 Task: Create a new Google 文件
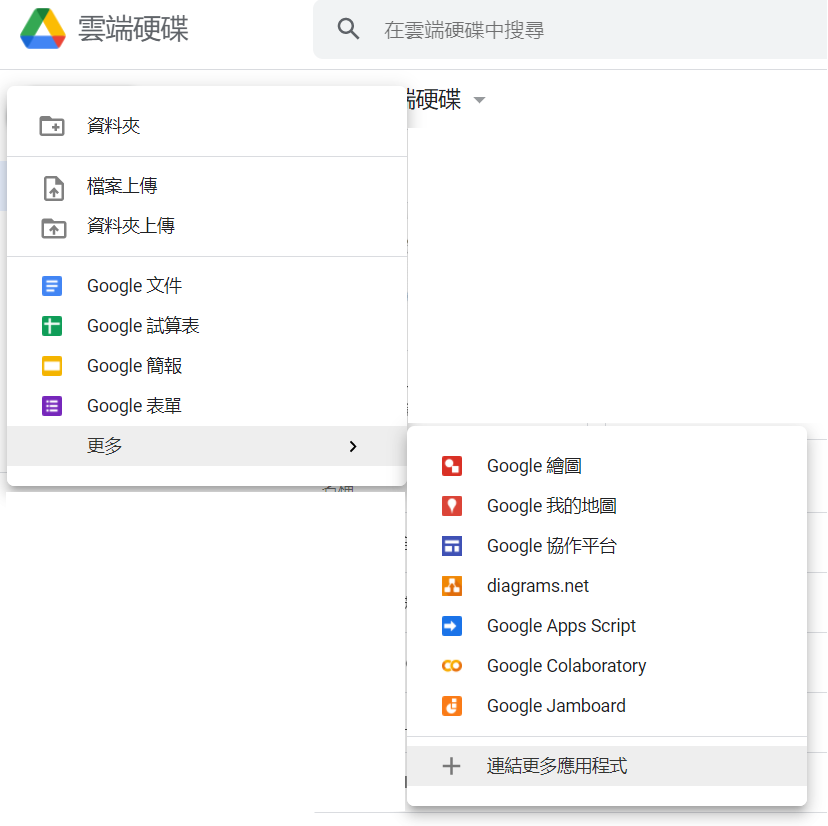pyautogui.click(x=207, y=286)
